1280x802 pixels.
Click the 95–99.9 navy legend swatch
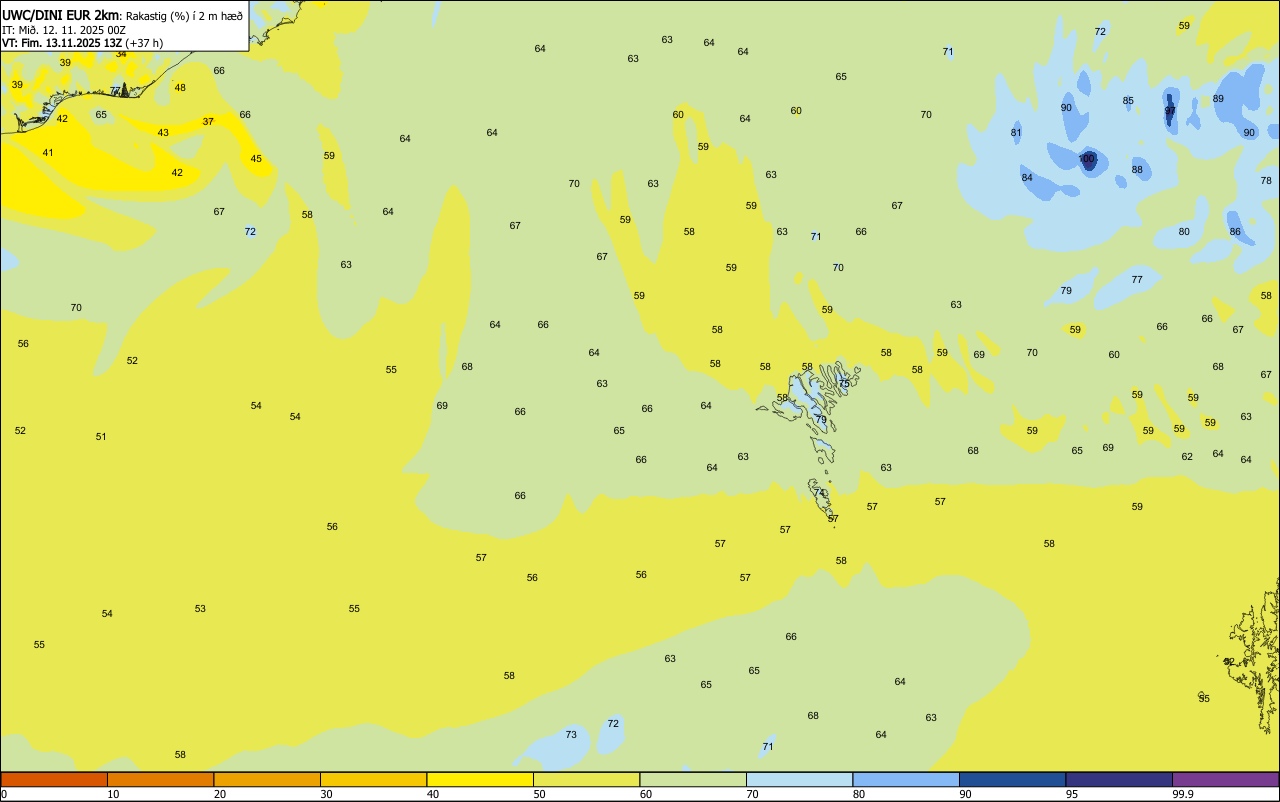(1119, 779)
